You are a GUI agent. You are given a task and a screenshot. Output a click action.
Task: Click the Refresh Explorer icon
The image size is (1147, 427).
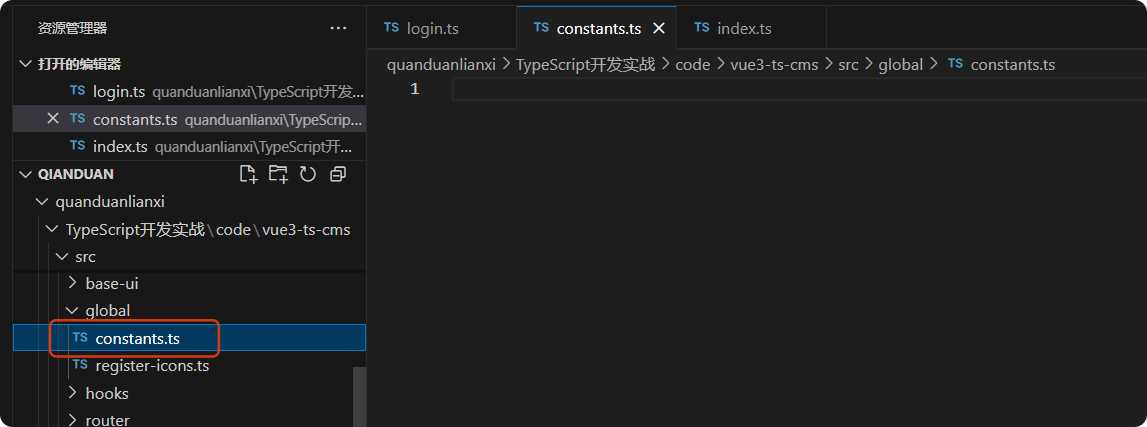pyautogui.click(x=308, y=174)
